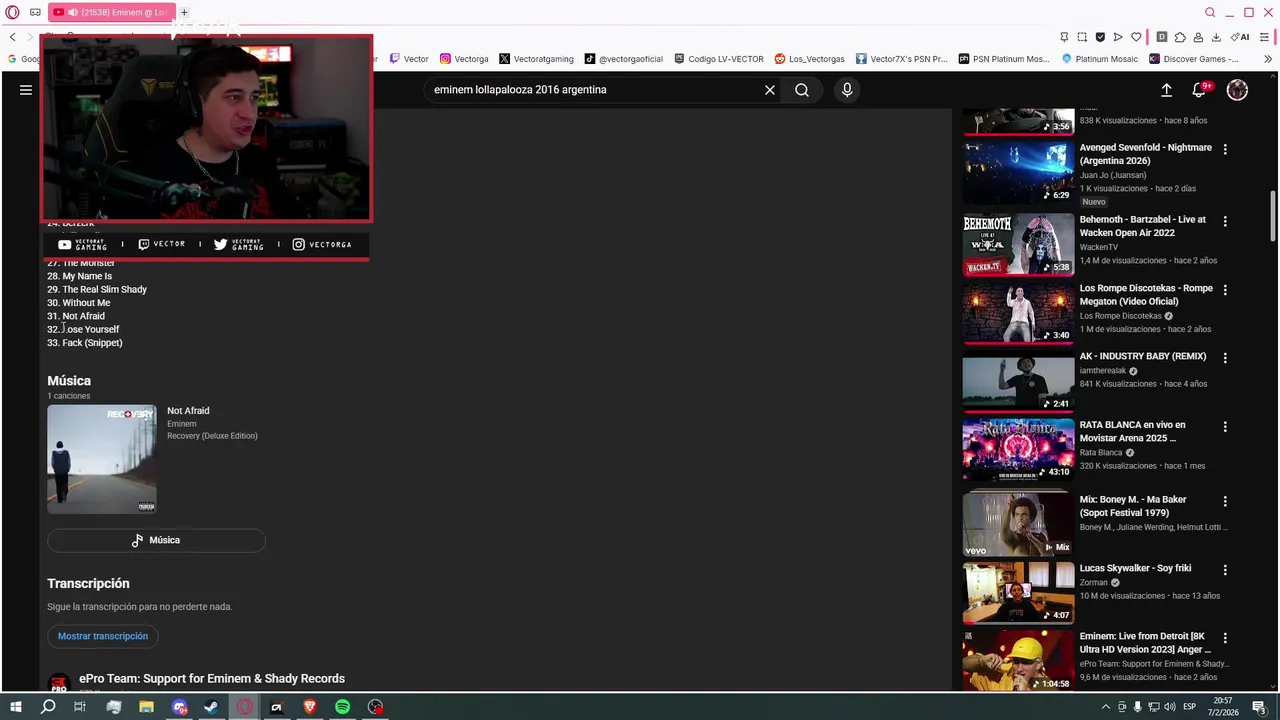This screenshot has width=1280, height=720.
Task: Open Brave browser from the taskbar
Action: click(x=309, y=707)
